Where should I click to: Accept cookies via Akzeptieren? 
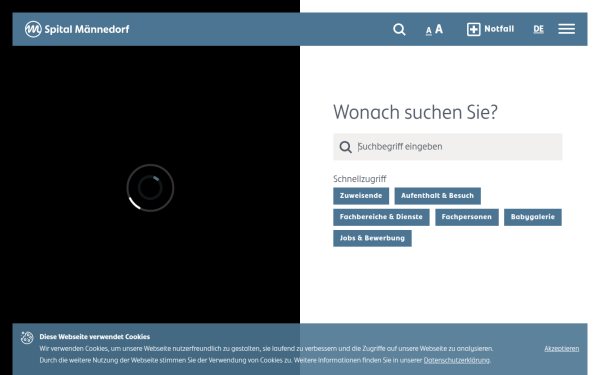point(561,349)
